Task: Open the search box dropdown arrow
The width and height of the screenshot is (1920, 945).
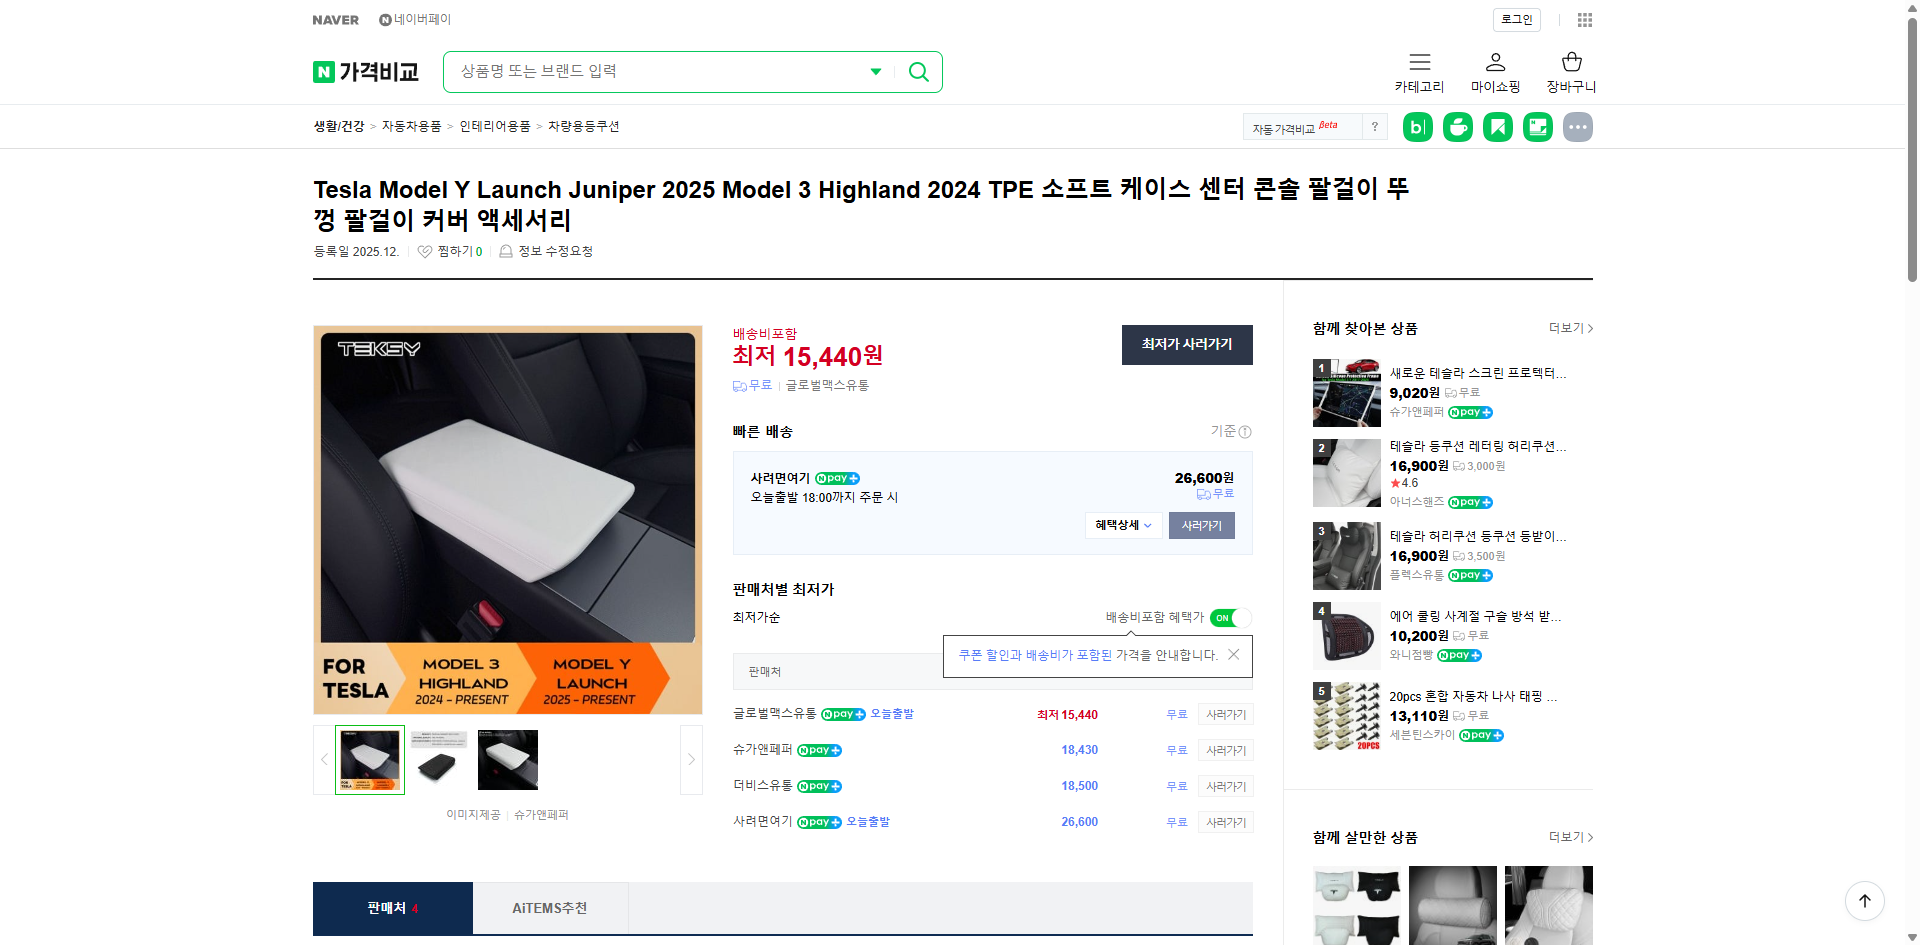Action: point(875,71)
